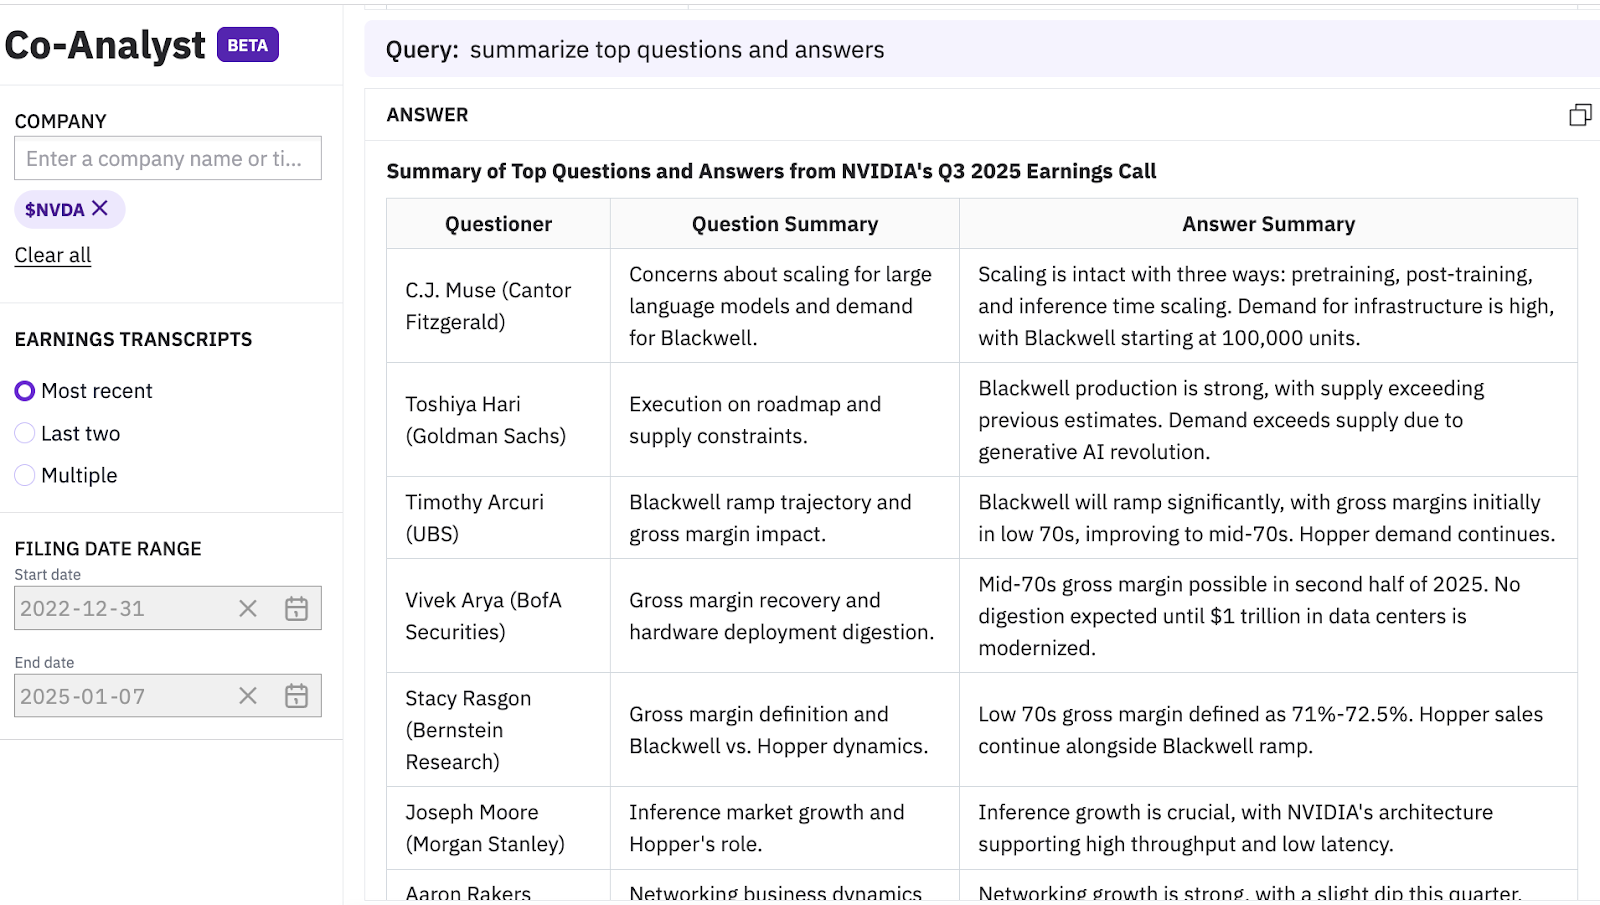Click the query text bar
Image resolution: width=1600 pixels, height=905 pixels.
[980, 49]
